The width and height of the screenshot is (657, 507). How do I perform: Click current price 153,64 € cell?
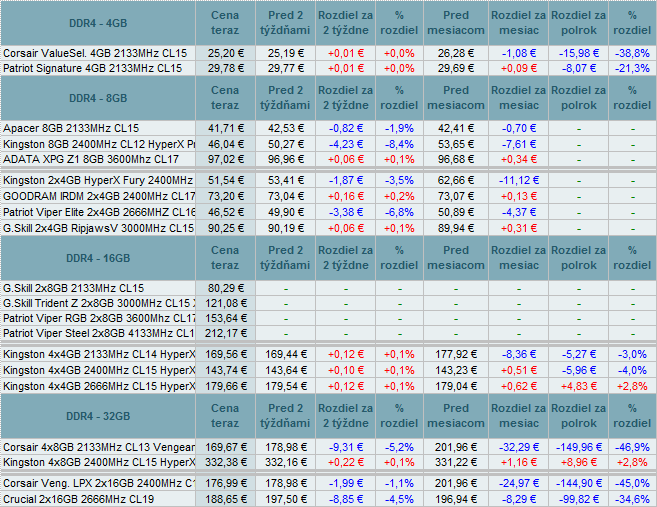[x=225, y=318]
